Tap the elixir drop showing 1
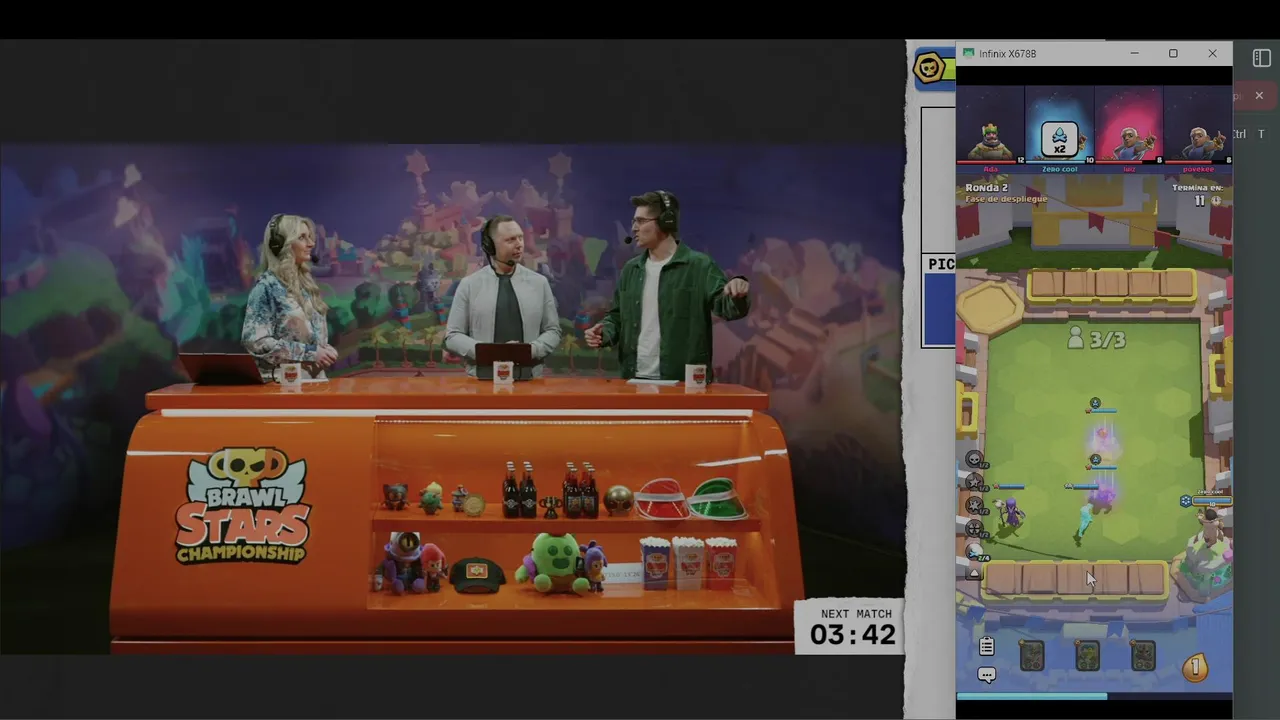Viewport: 1280px width, 720px height. click(1195, 666)
